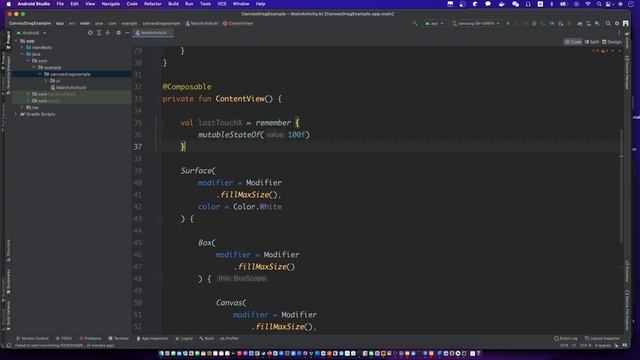Viewport: 640px width, 360px height.
Task: Toggle the code fold marker at line 35
Action: 160,123
